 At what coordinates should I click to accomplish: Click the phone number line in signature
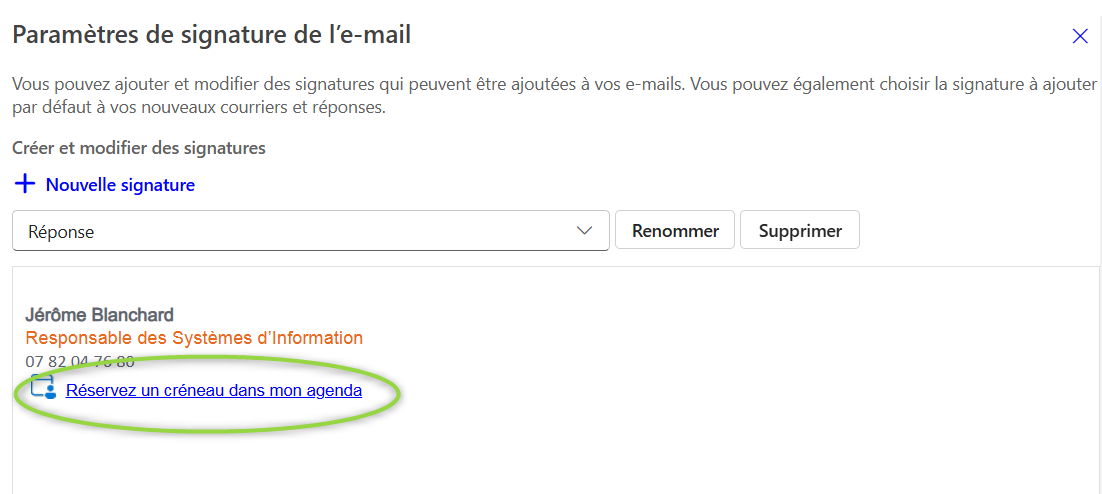pos(80,362)
